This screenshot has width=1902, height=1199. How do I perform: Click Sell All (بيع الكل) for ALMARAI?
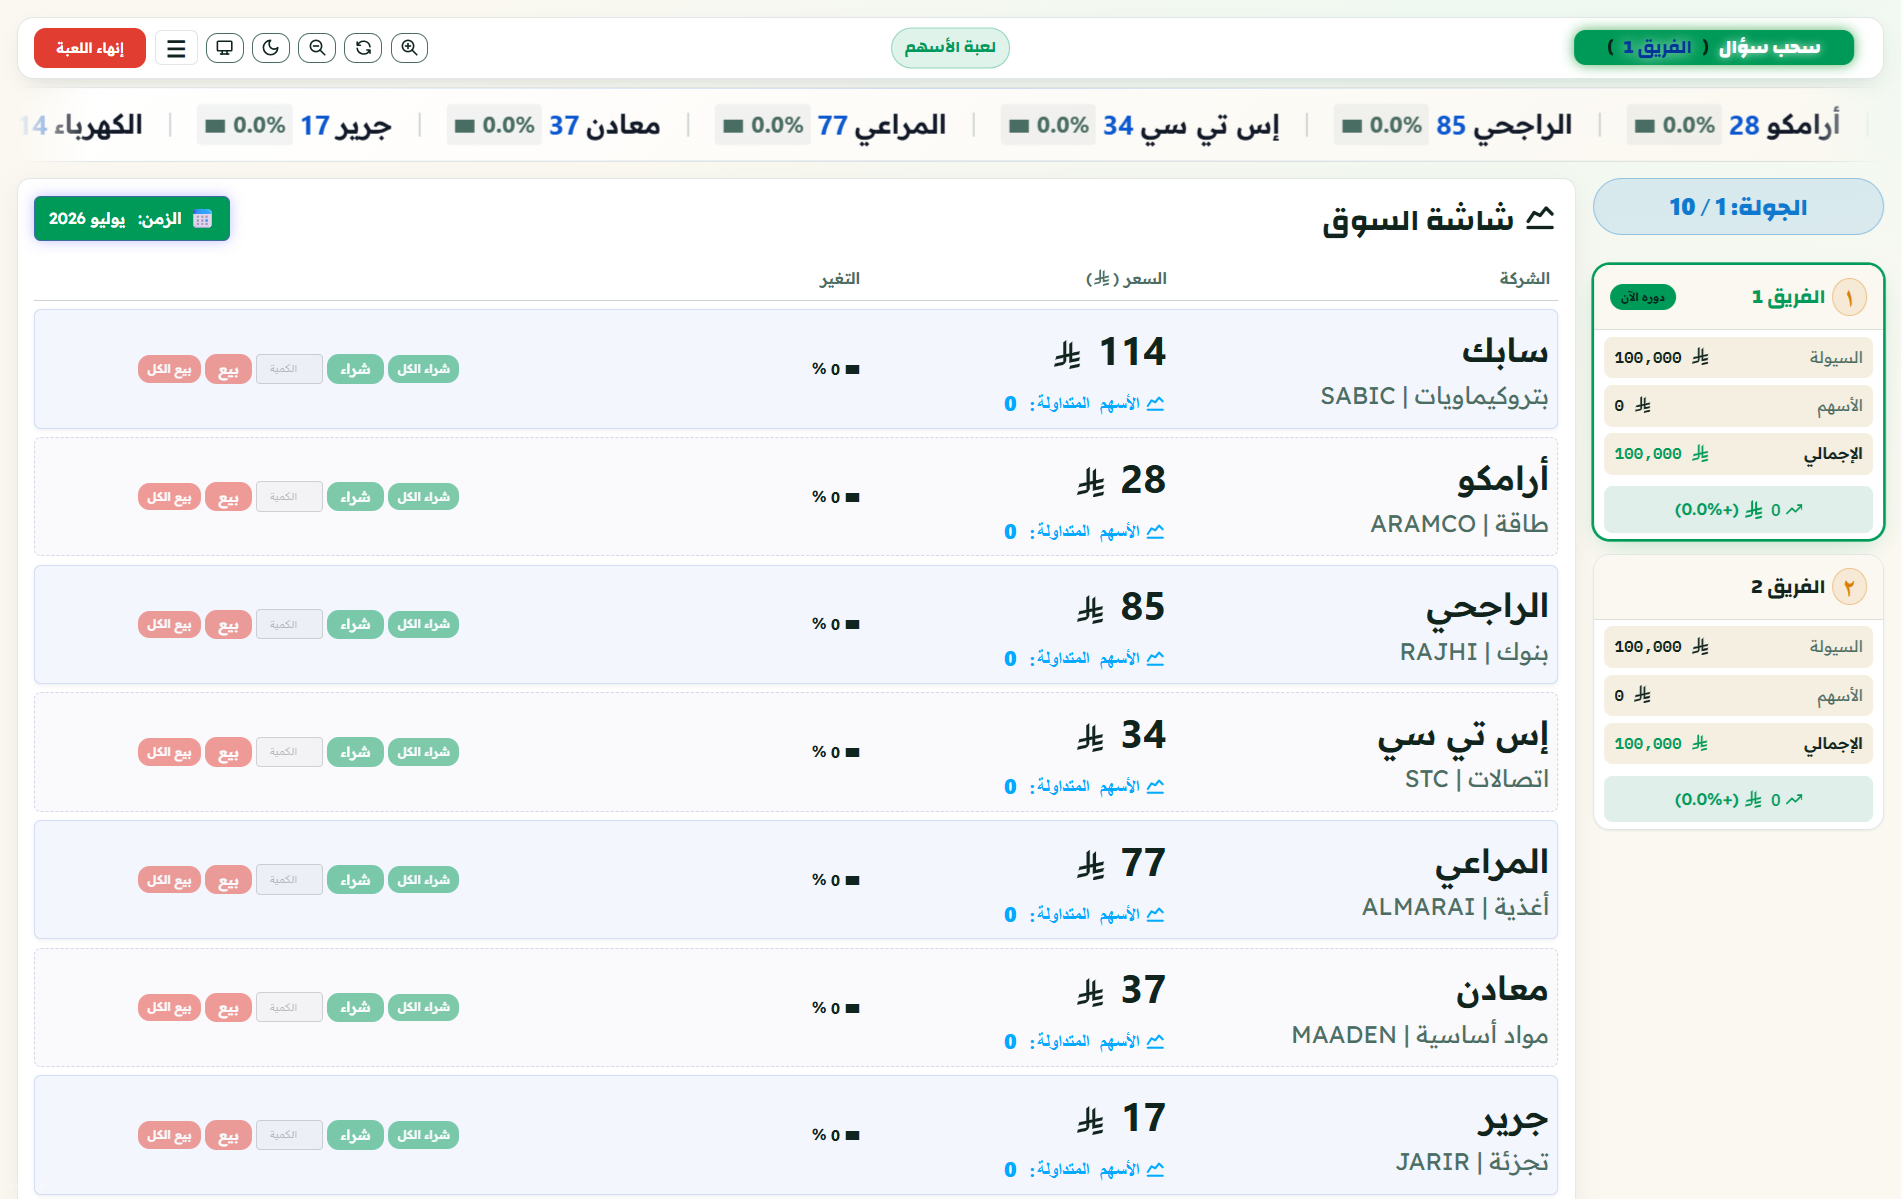tap(169, 880)
